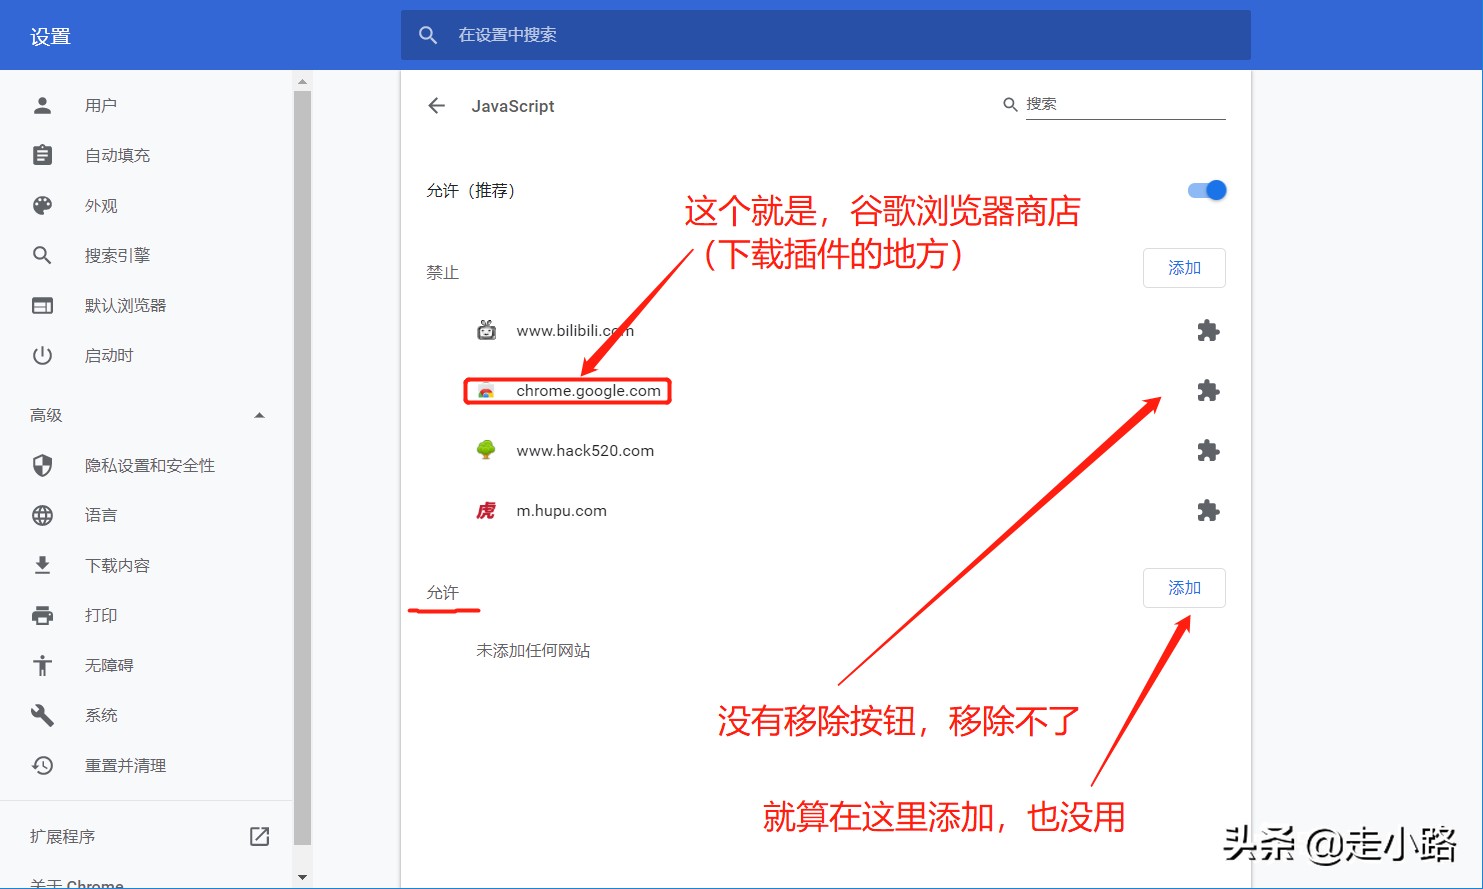The width and height of the screenshot is (1483, 889).
Task: Select the 用户 (User) icon in sidebar
Action: (x=41, y=104)
